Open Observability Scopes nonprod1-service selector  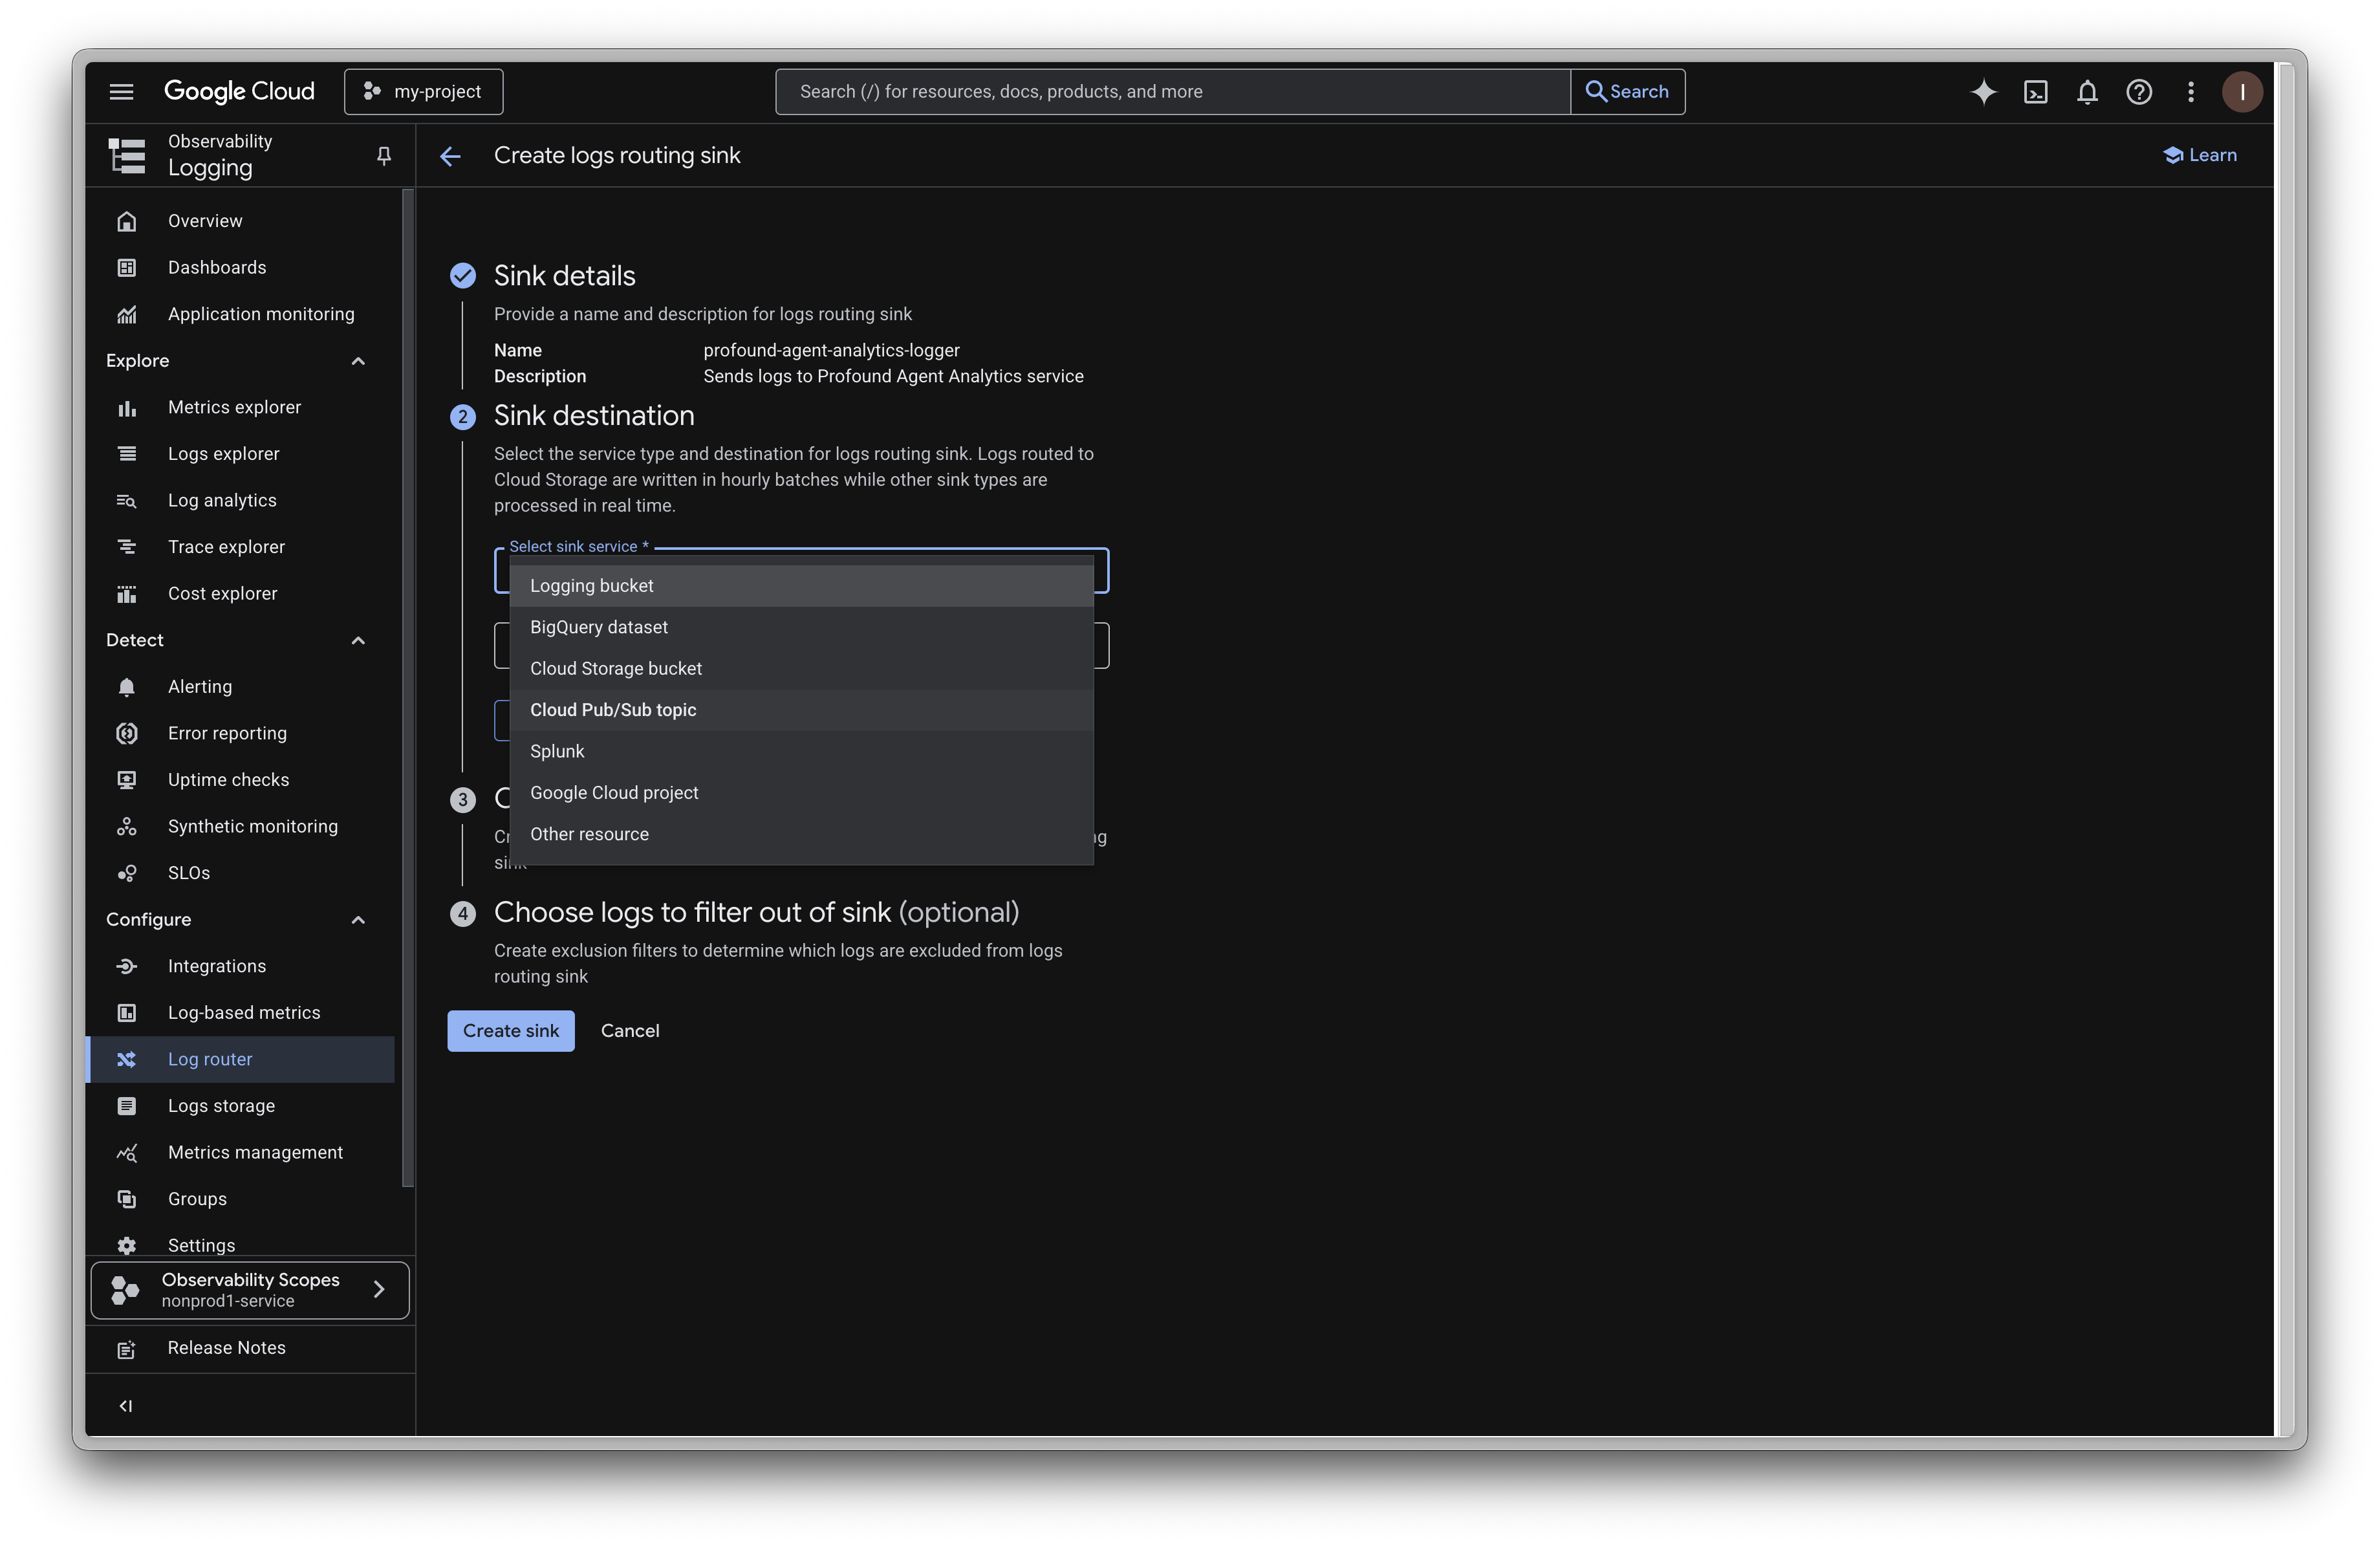click(x=250, y=1290)
